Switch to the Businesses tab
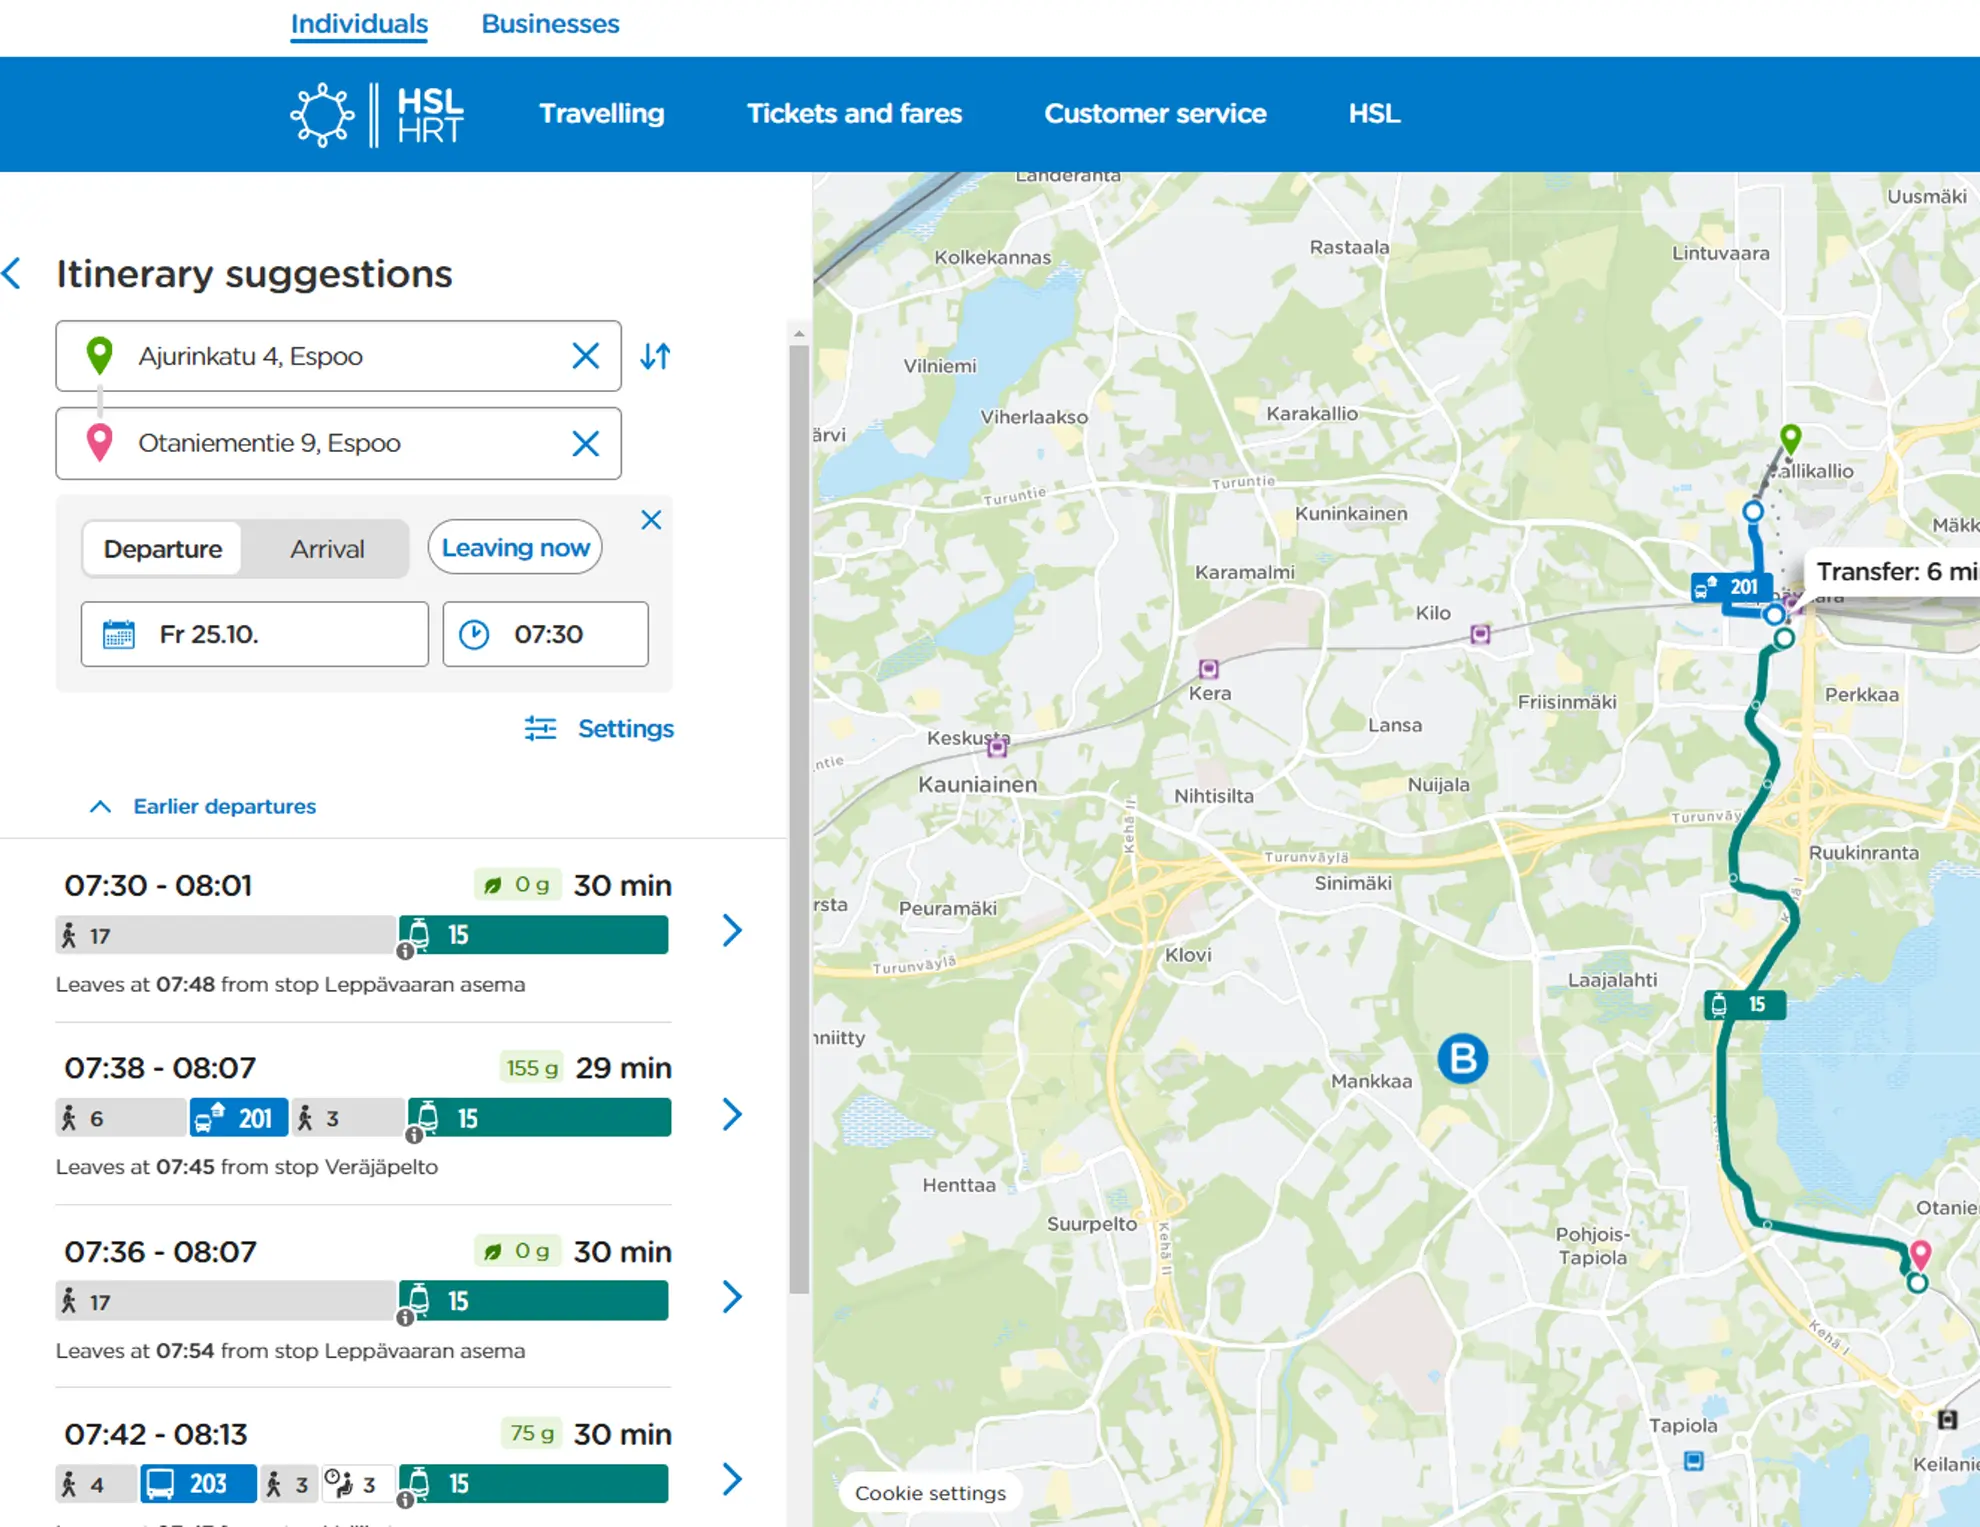The height and width of the screenshot is (1527, 1980). pos(550,24)
